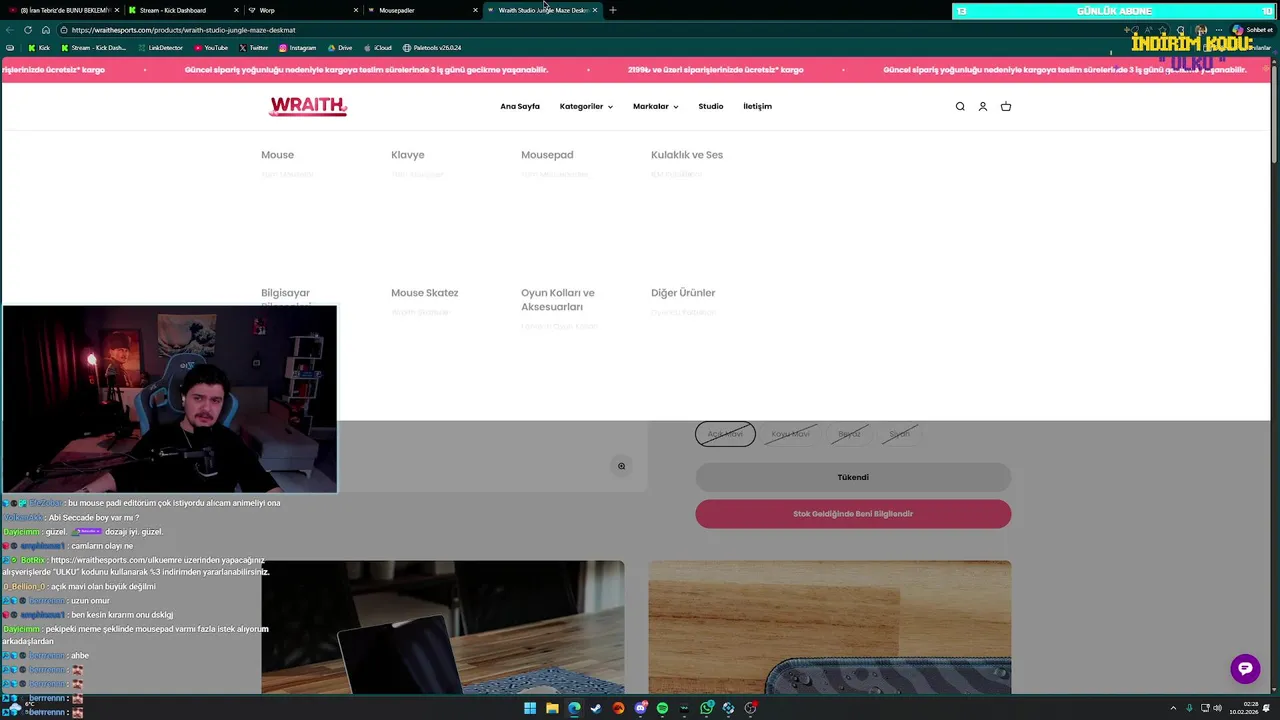Open Microsoft Edge on taskbar
The image size is (1280, 720).
tap(574, 708)
